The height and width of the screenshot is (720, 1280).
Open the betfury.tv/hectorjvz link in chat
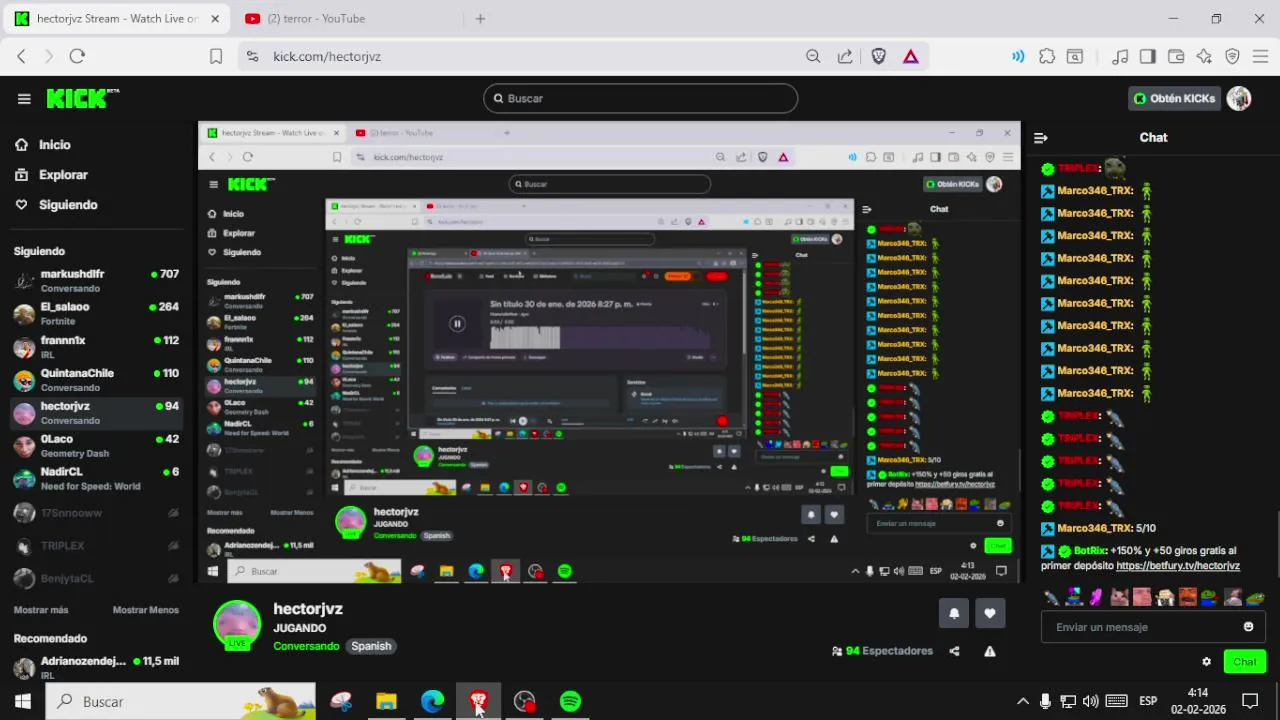tap(1178, 566)
